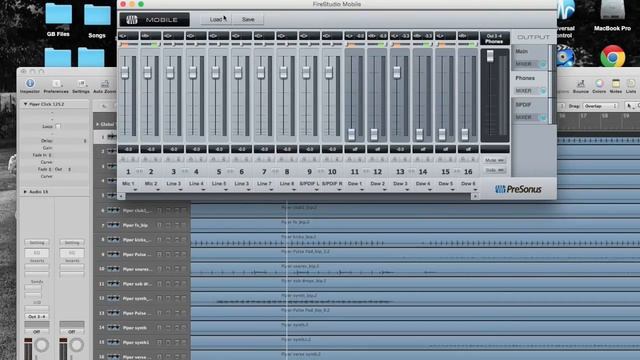
Task: Link channels 3 and 4 as stereo
Action: coord(185,172)
